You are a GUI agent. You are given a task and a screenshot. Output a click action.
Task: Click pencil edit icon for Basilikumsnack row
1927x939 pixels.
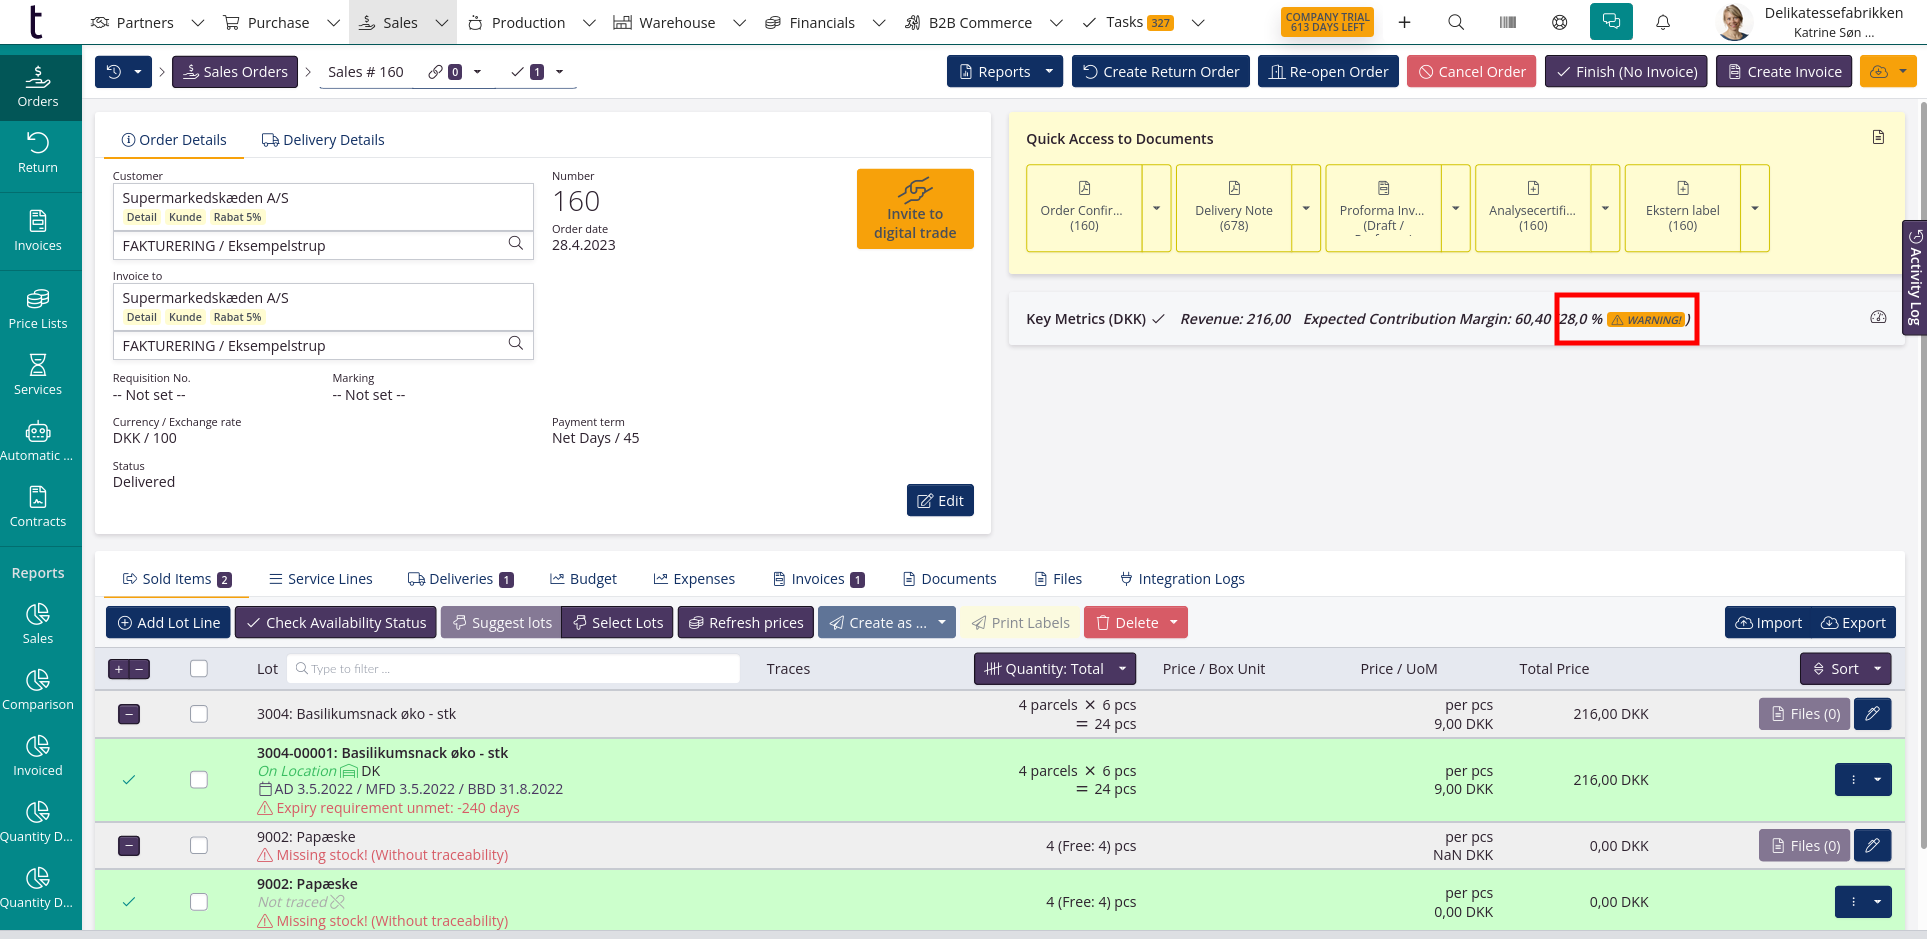click(1872, 714)
